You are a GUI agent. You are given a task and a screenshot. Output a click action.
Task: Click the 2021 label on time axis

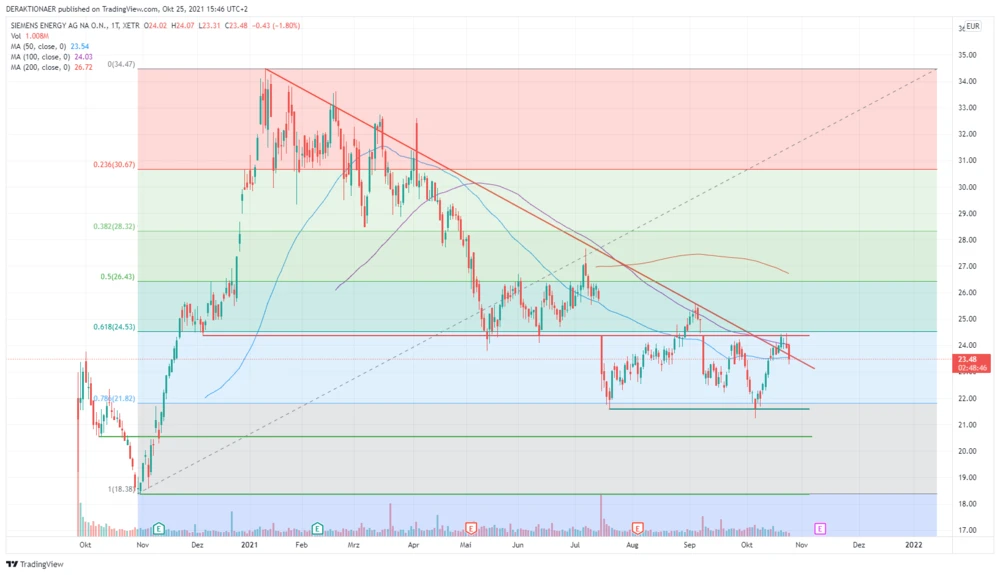click(x=251, y=546)
